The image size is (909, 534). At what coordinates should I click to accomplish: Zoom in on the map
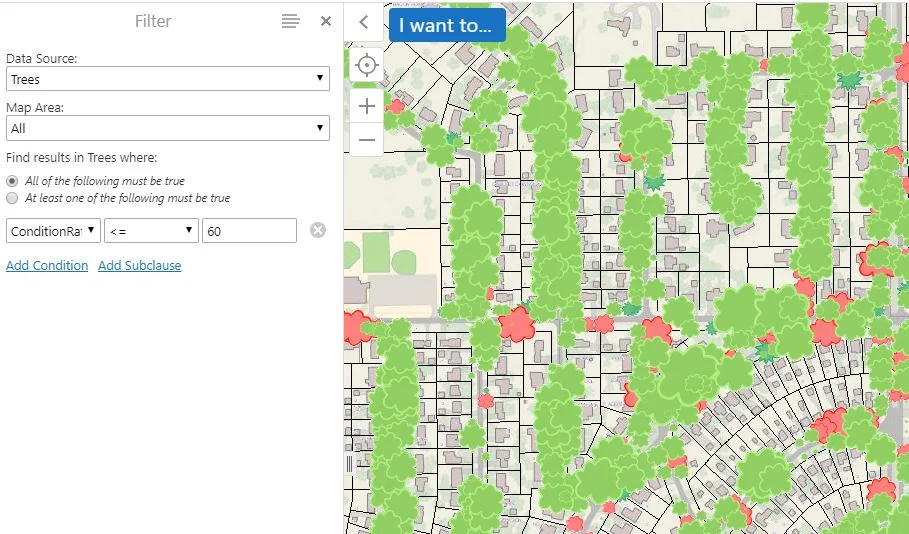366,106
